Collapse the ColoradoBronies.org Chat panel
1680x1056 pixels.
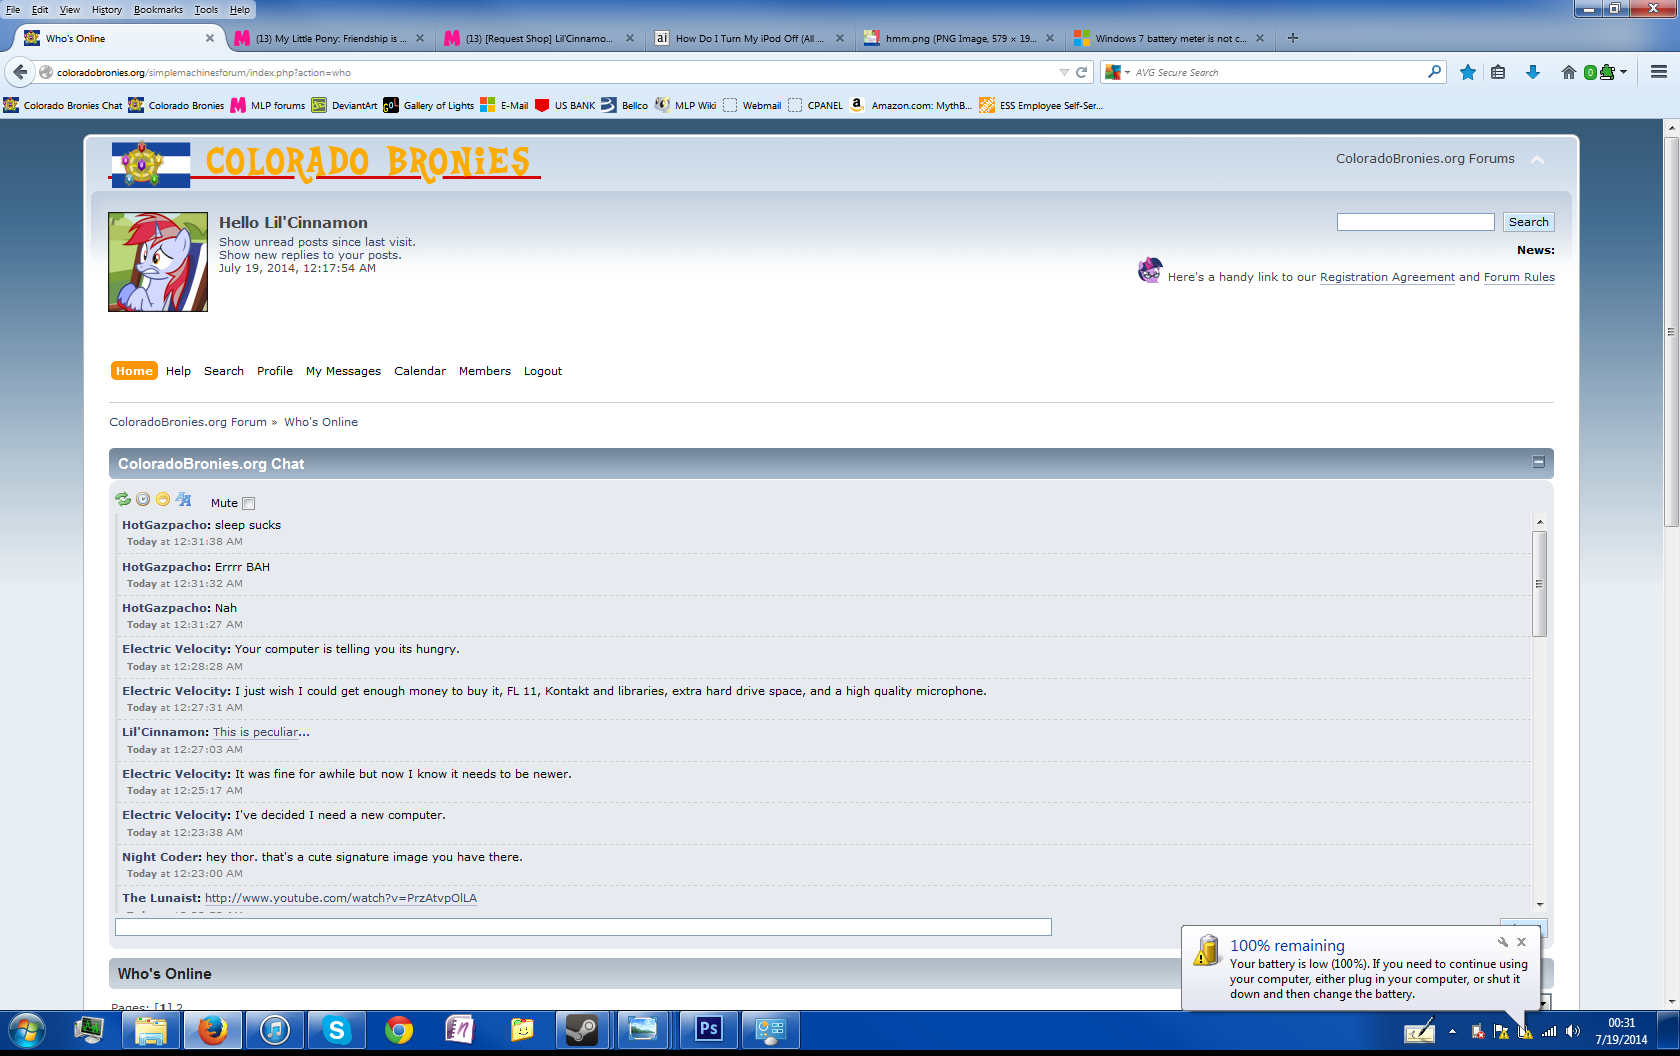(x=1538, y=462)
